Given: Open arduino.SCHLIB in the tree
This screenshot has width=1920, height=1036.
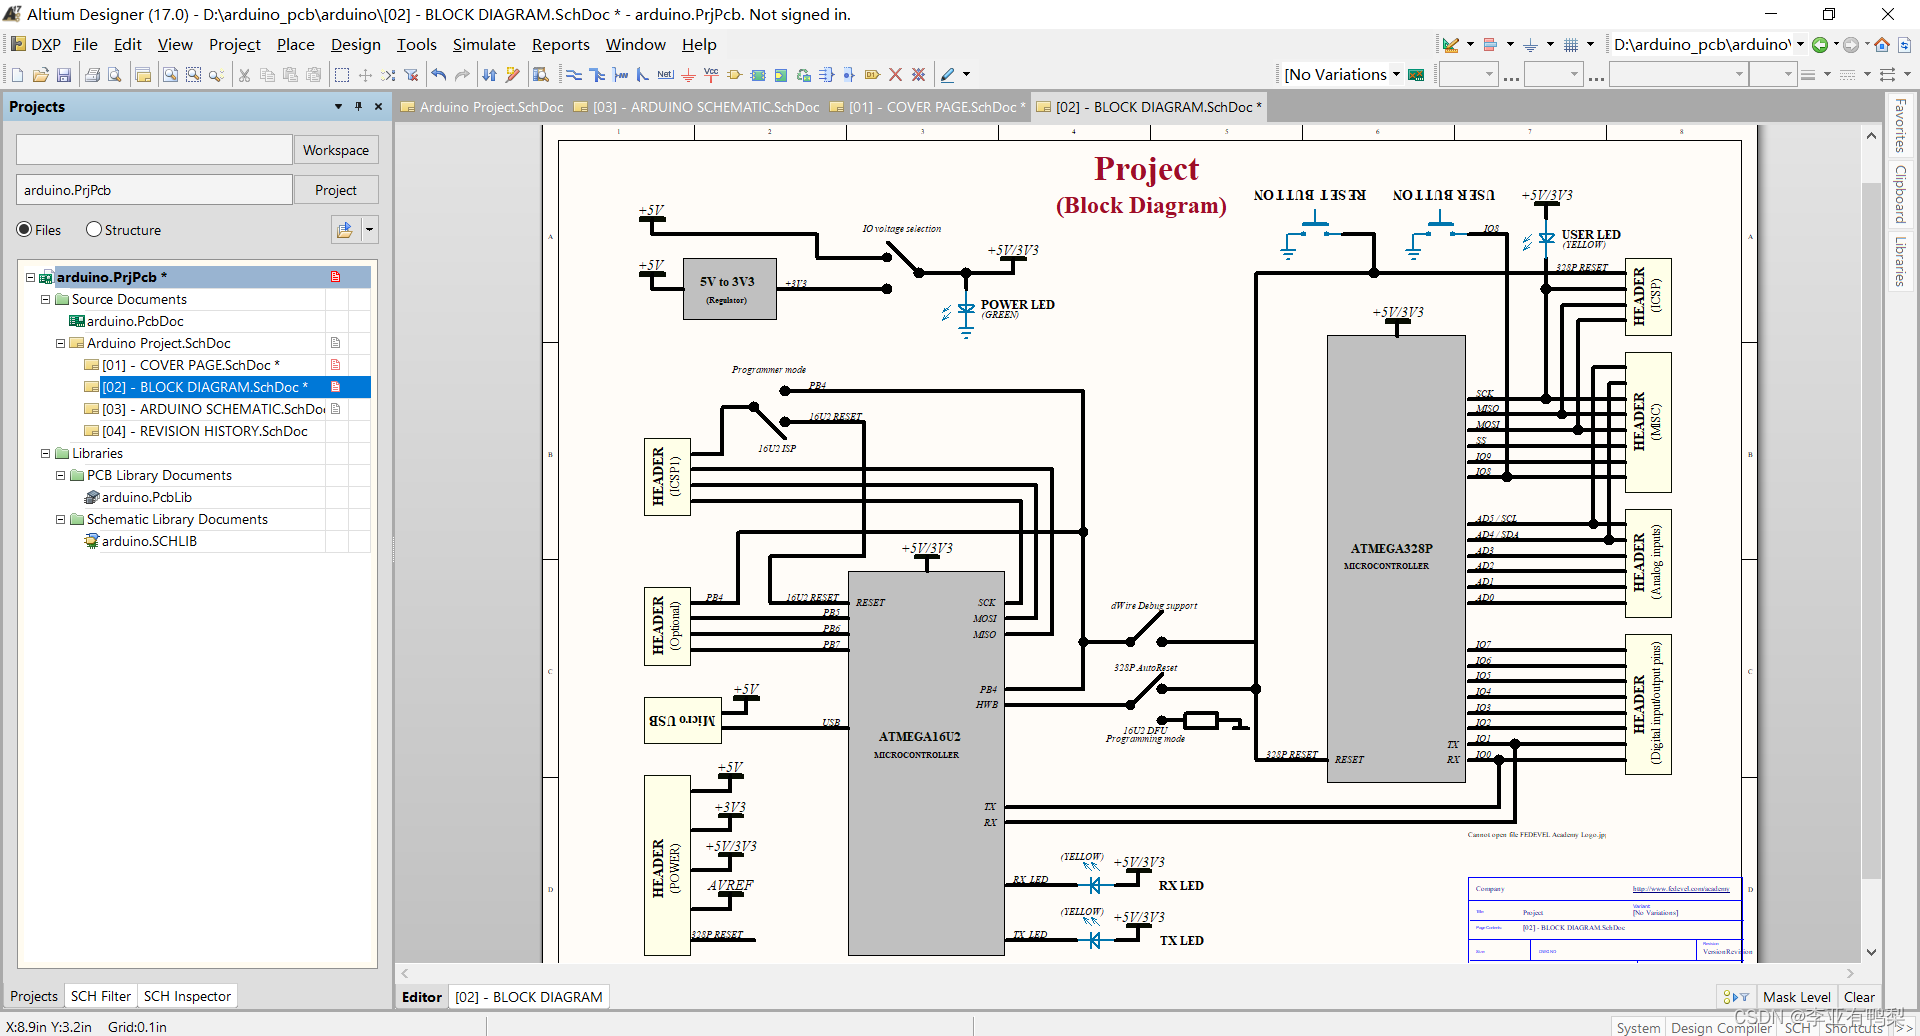Looking at the screenshot, I should 148,541.
